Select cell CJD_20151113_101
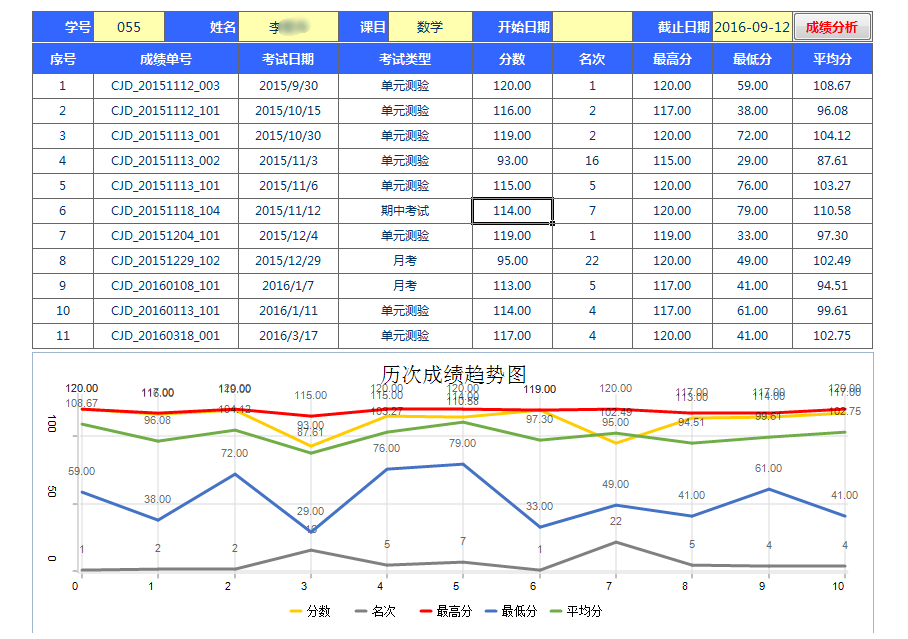 (x=166, y=186)
